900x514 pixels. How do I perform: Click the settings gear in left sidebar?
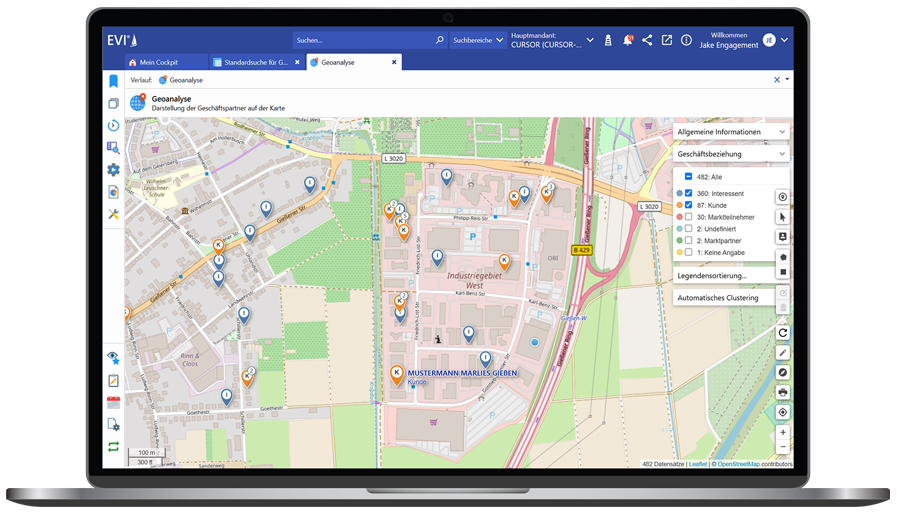click(x=113, y=170)
